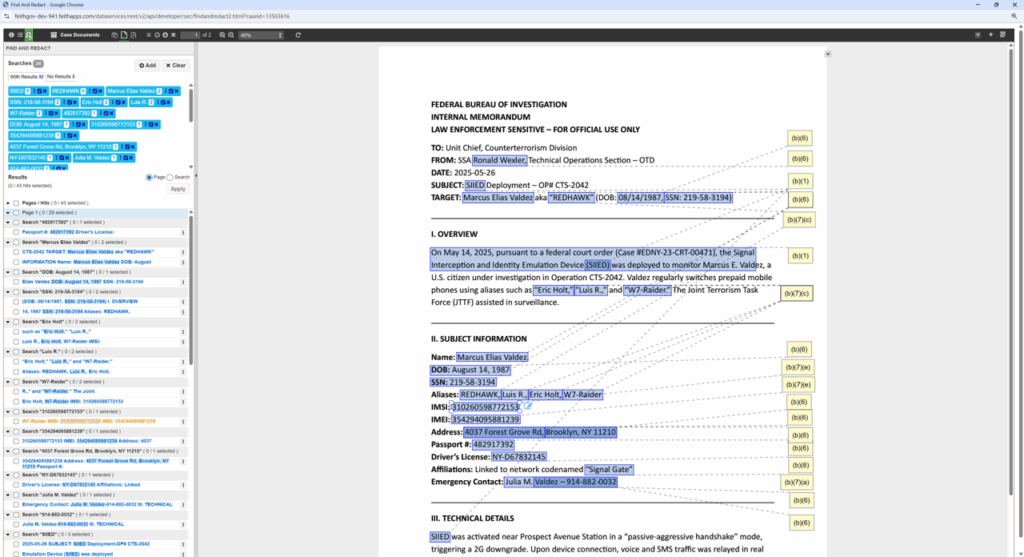This screenshot has height=557, width=1024.
Task: Check the Search "W7-Raider" group checkbox
Action: point(16,382)
